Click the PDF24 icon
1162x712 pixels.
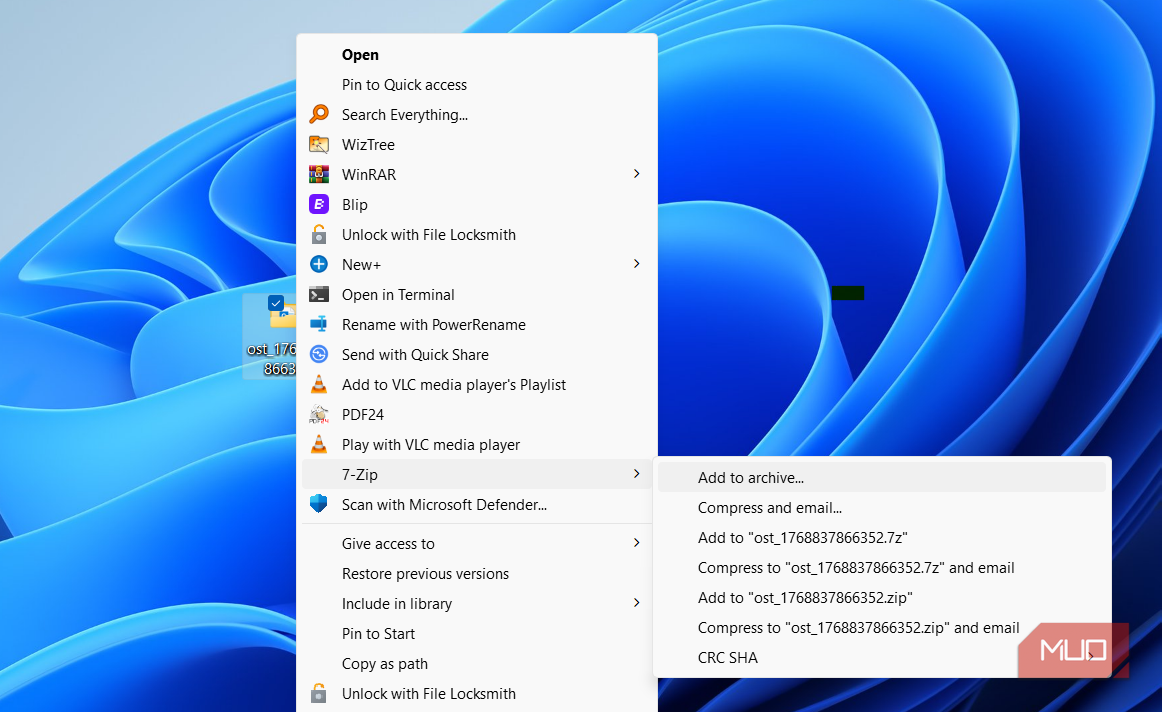click(x=319, y=414)
